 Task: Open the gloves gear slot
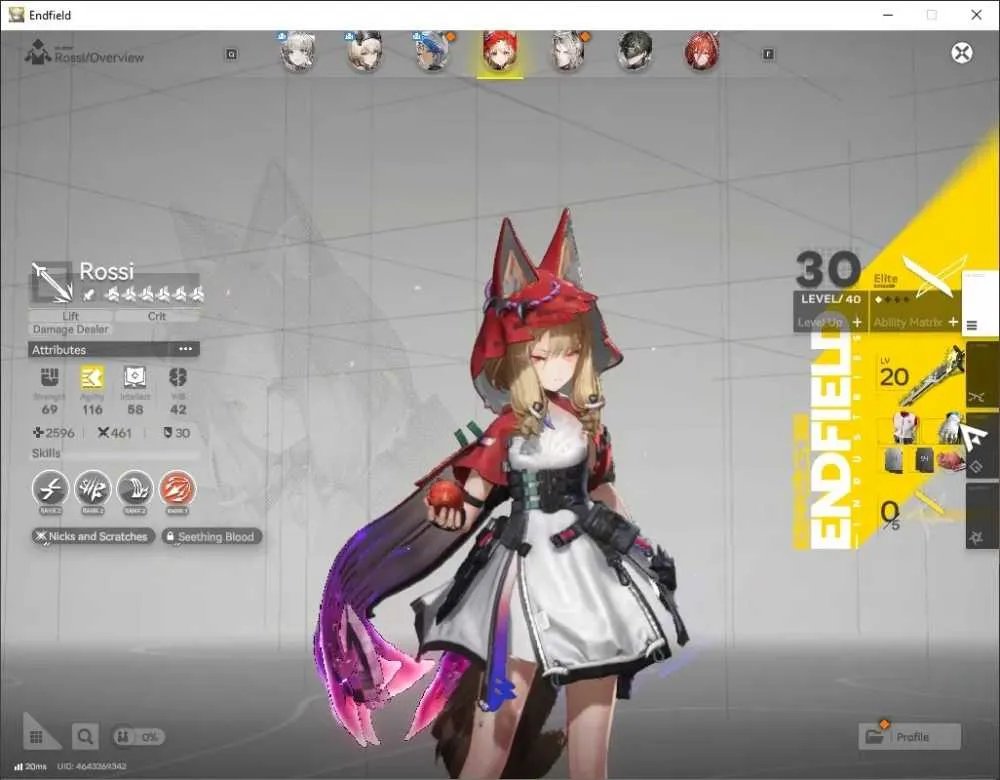click(x=950, y=427)
